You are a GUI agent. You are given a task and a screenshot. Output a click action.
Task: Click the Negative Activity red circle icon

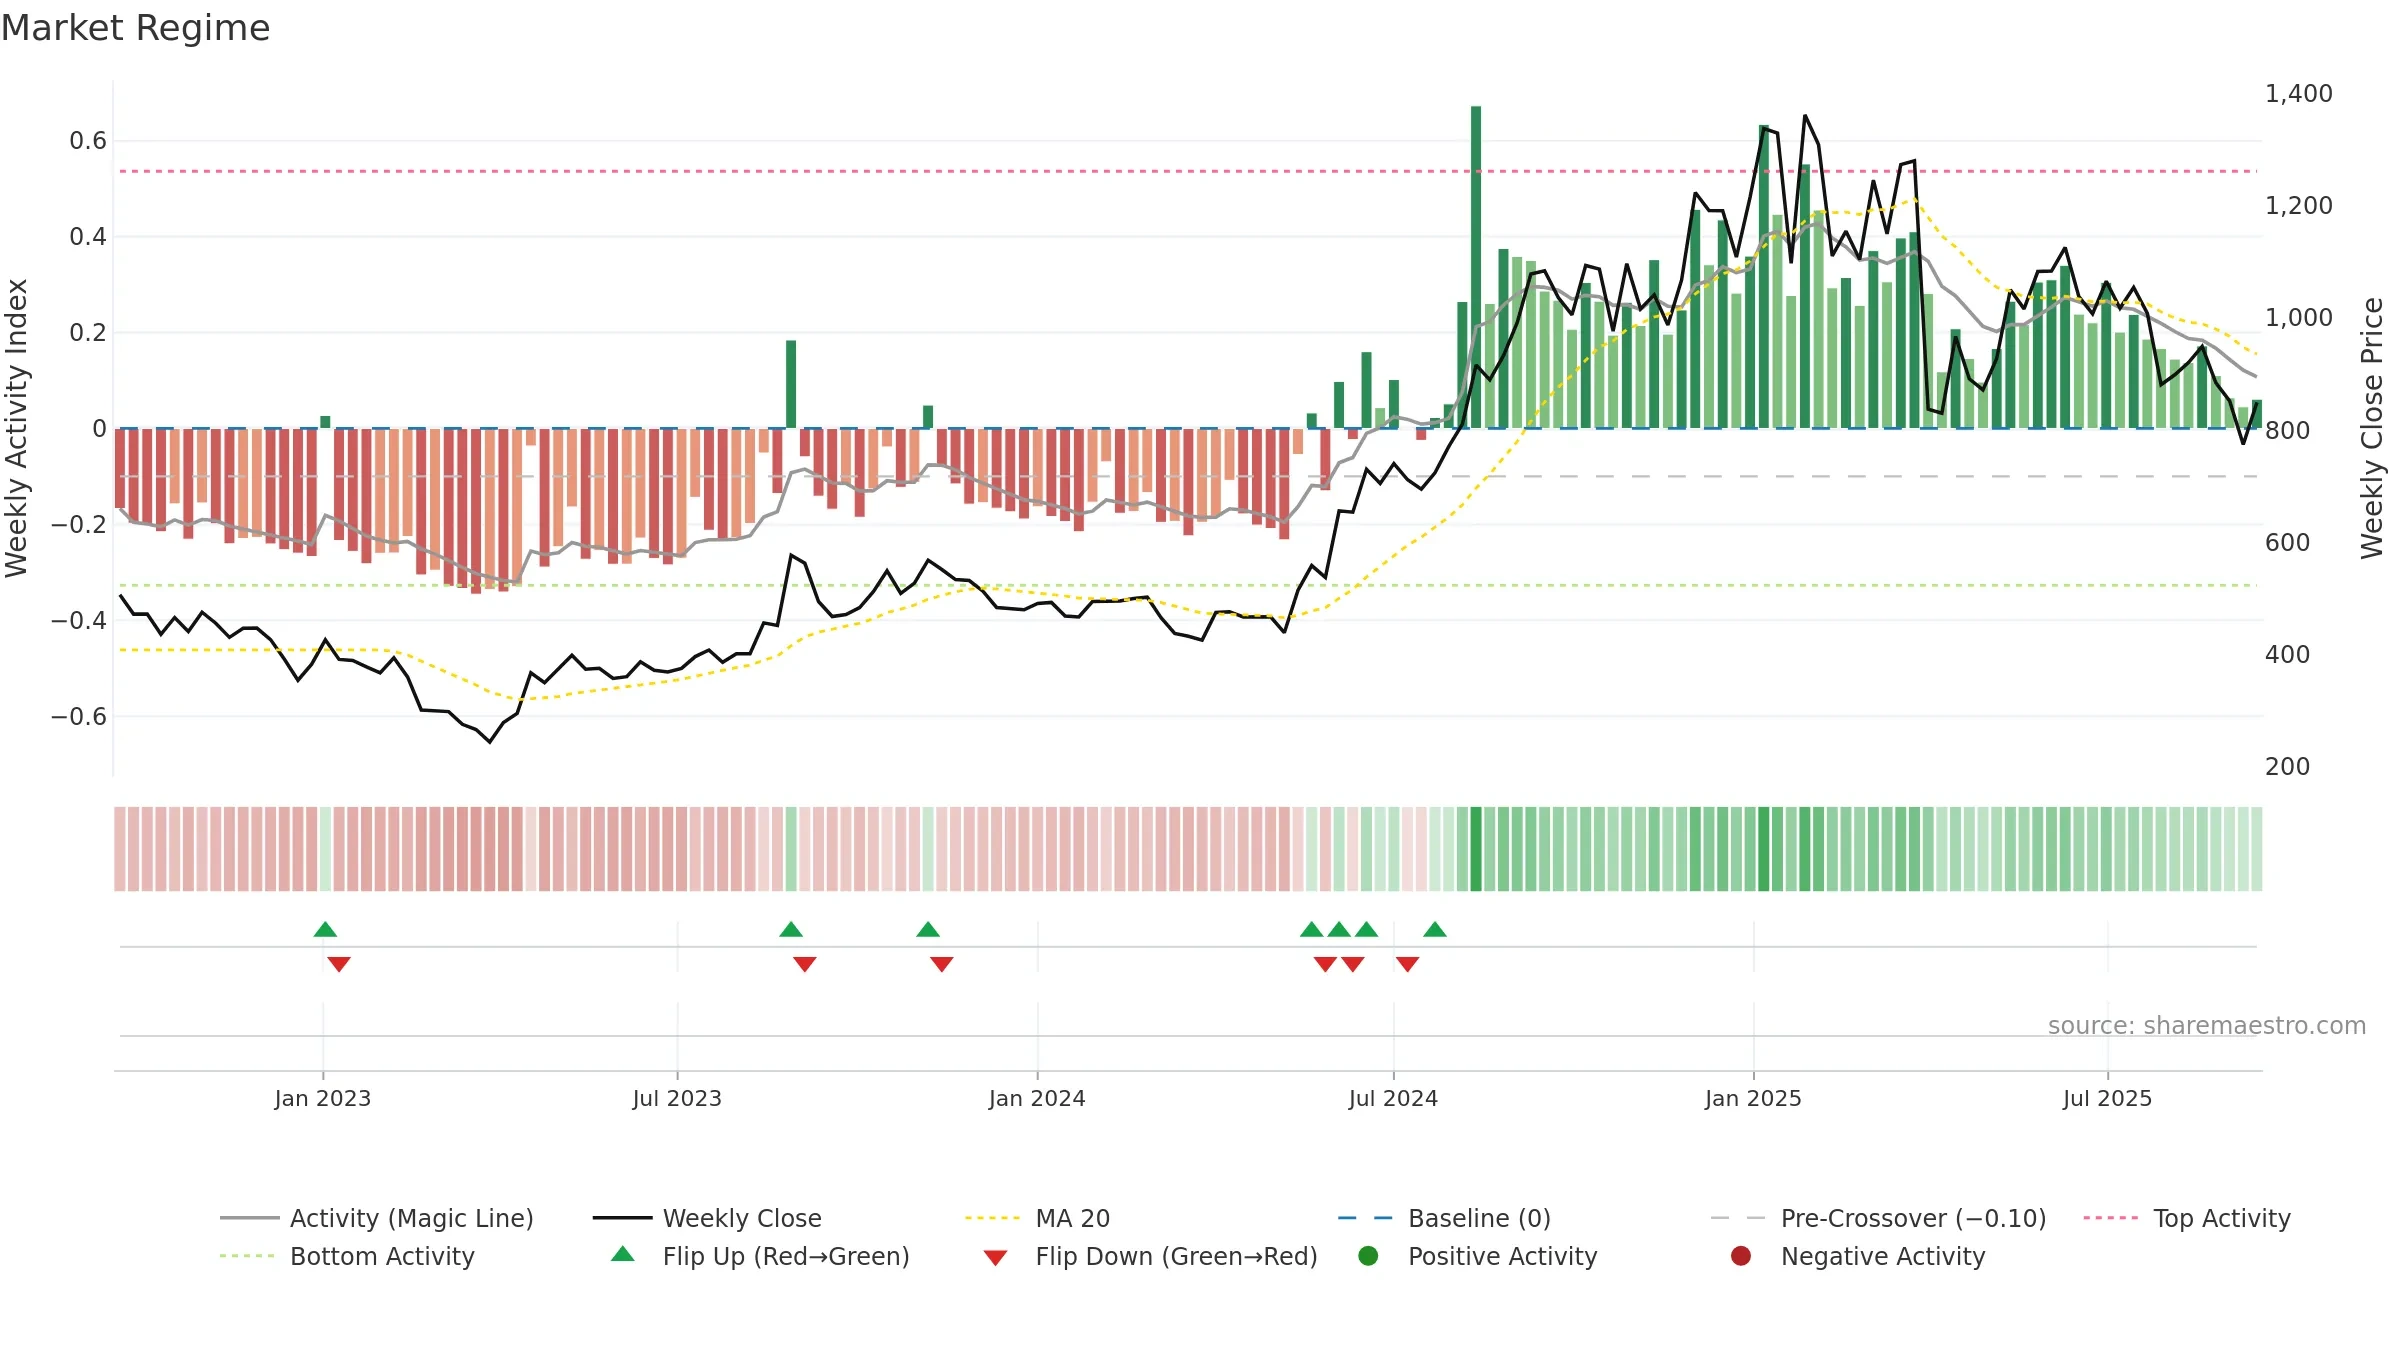1741,1255
